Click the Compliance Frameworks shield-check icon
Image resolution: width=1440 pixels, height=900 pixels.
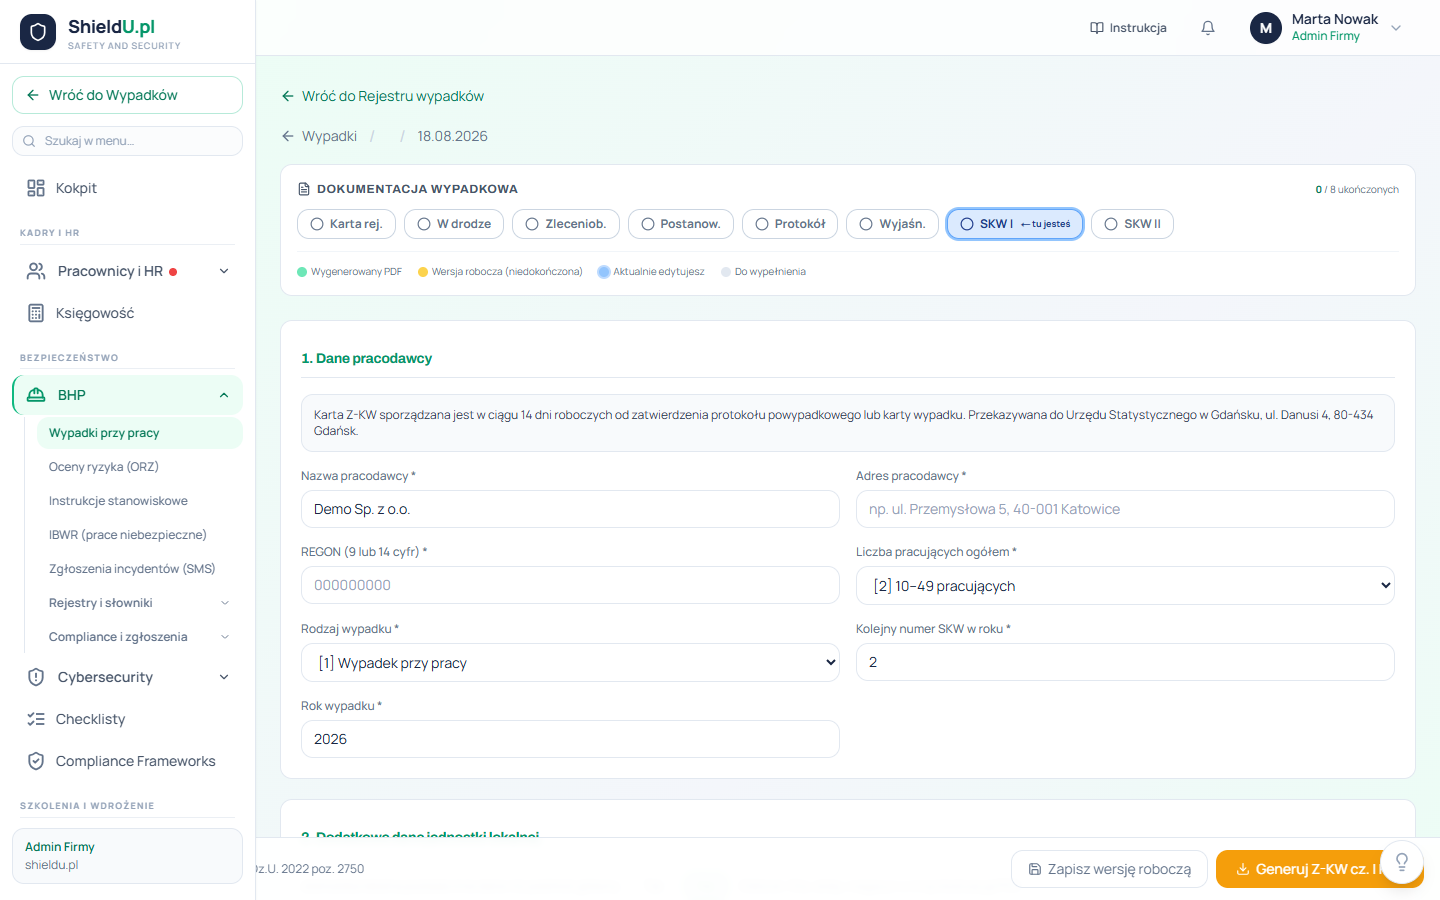point(36,761)
